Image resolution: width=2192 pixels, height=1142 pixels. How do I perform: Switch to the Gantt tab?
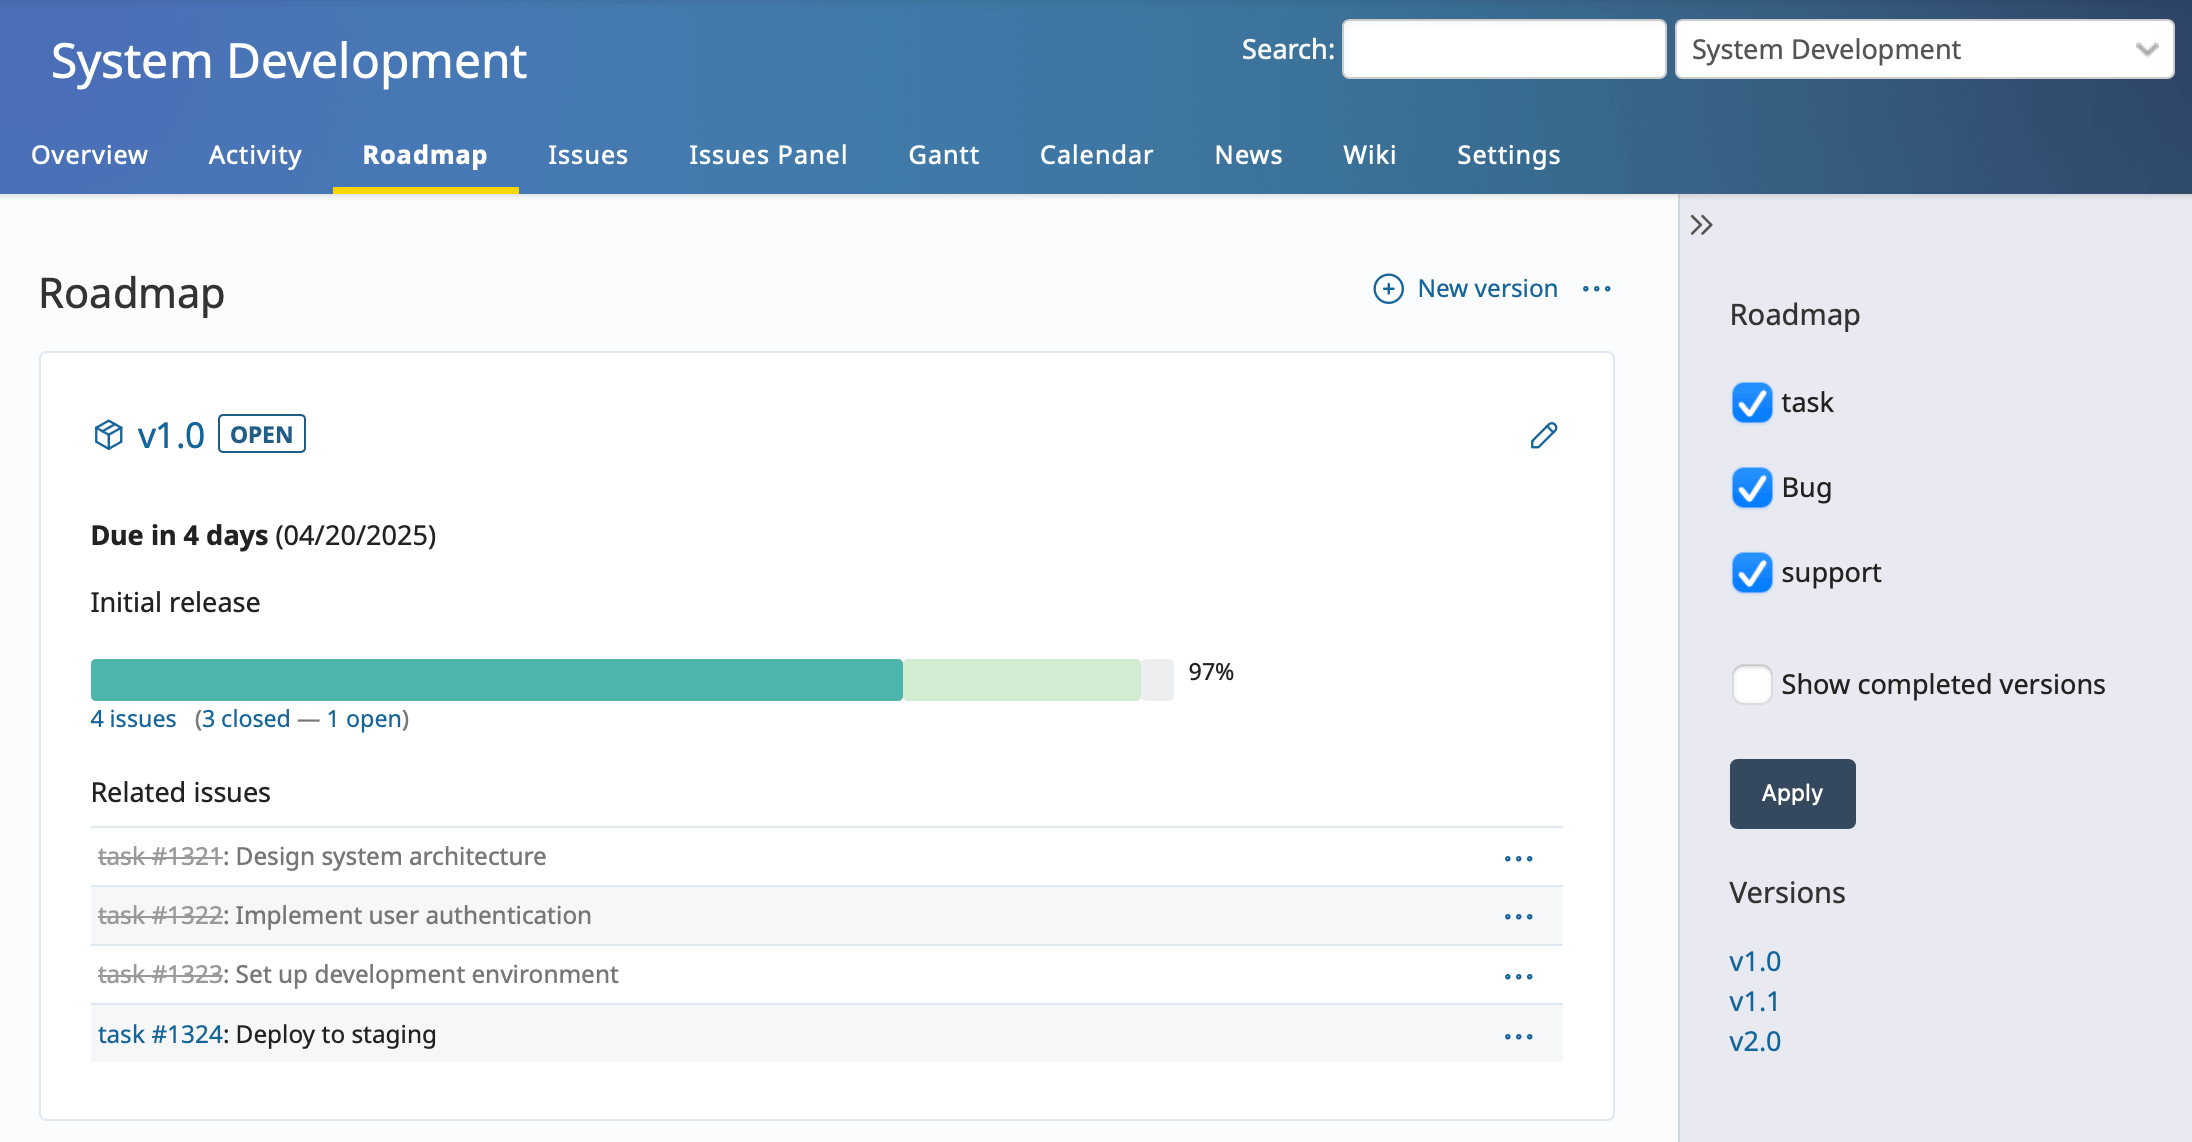point(943,155)
